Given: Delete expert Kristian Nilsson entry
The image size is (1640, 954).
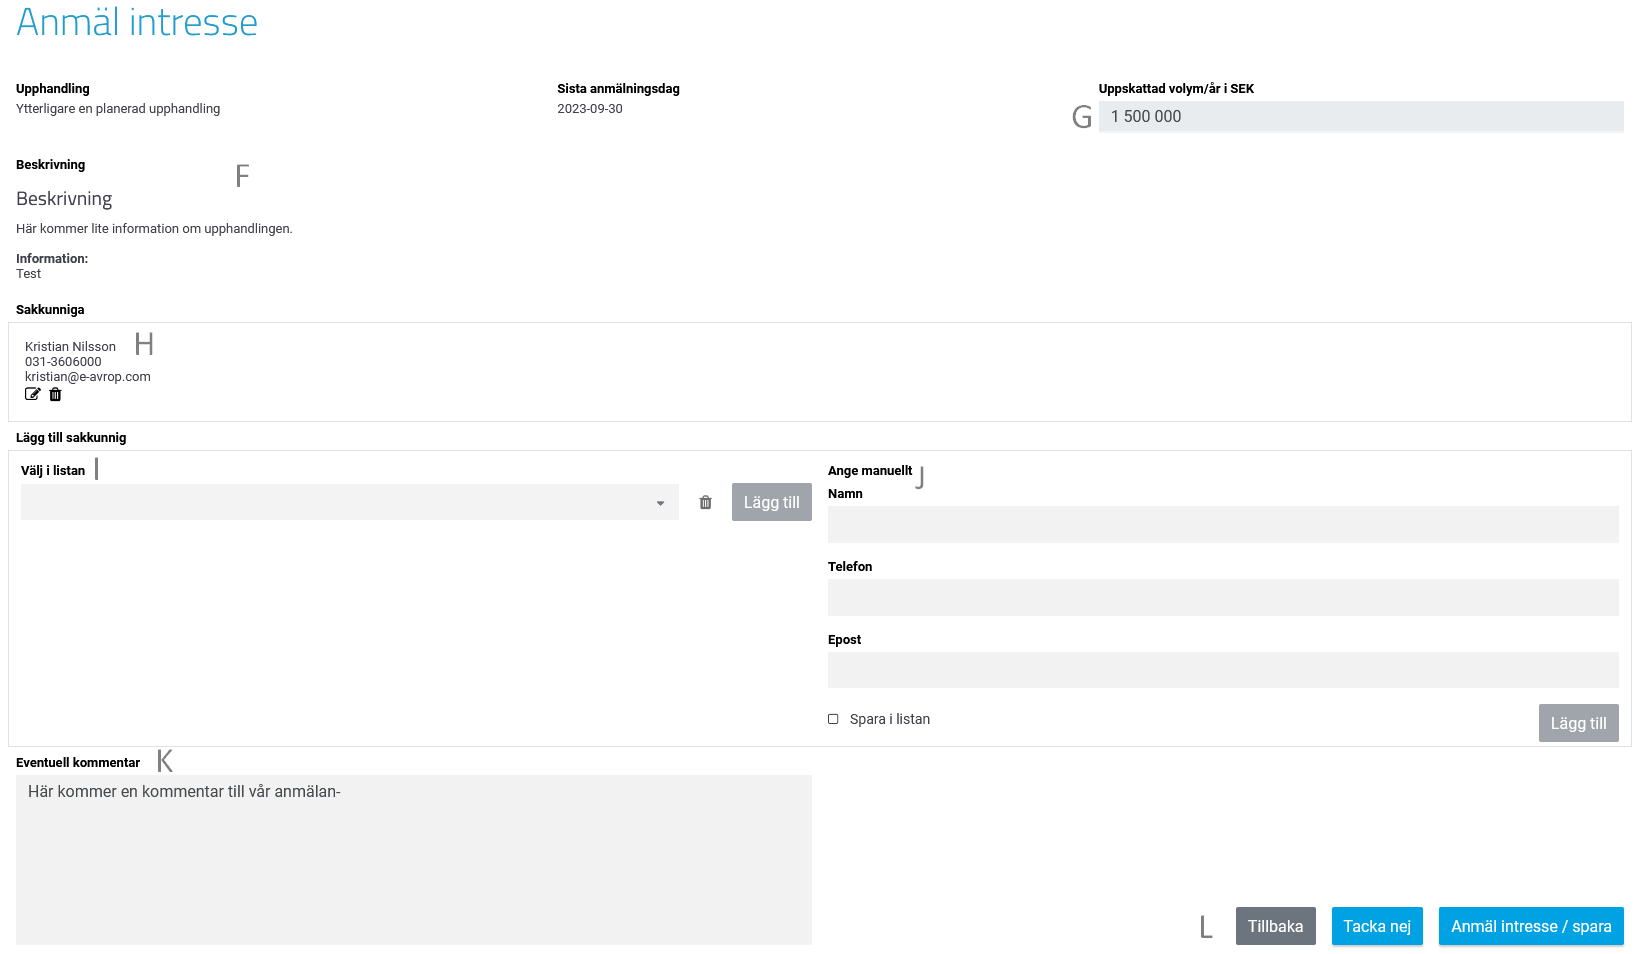Looking at the screenshot, I should pos(56,394).
